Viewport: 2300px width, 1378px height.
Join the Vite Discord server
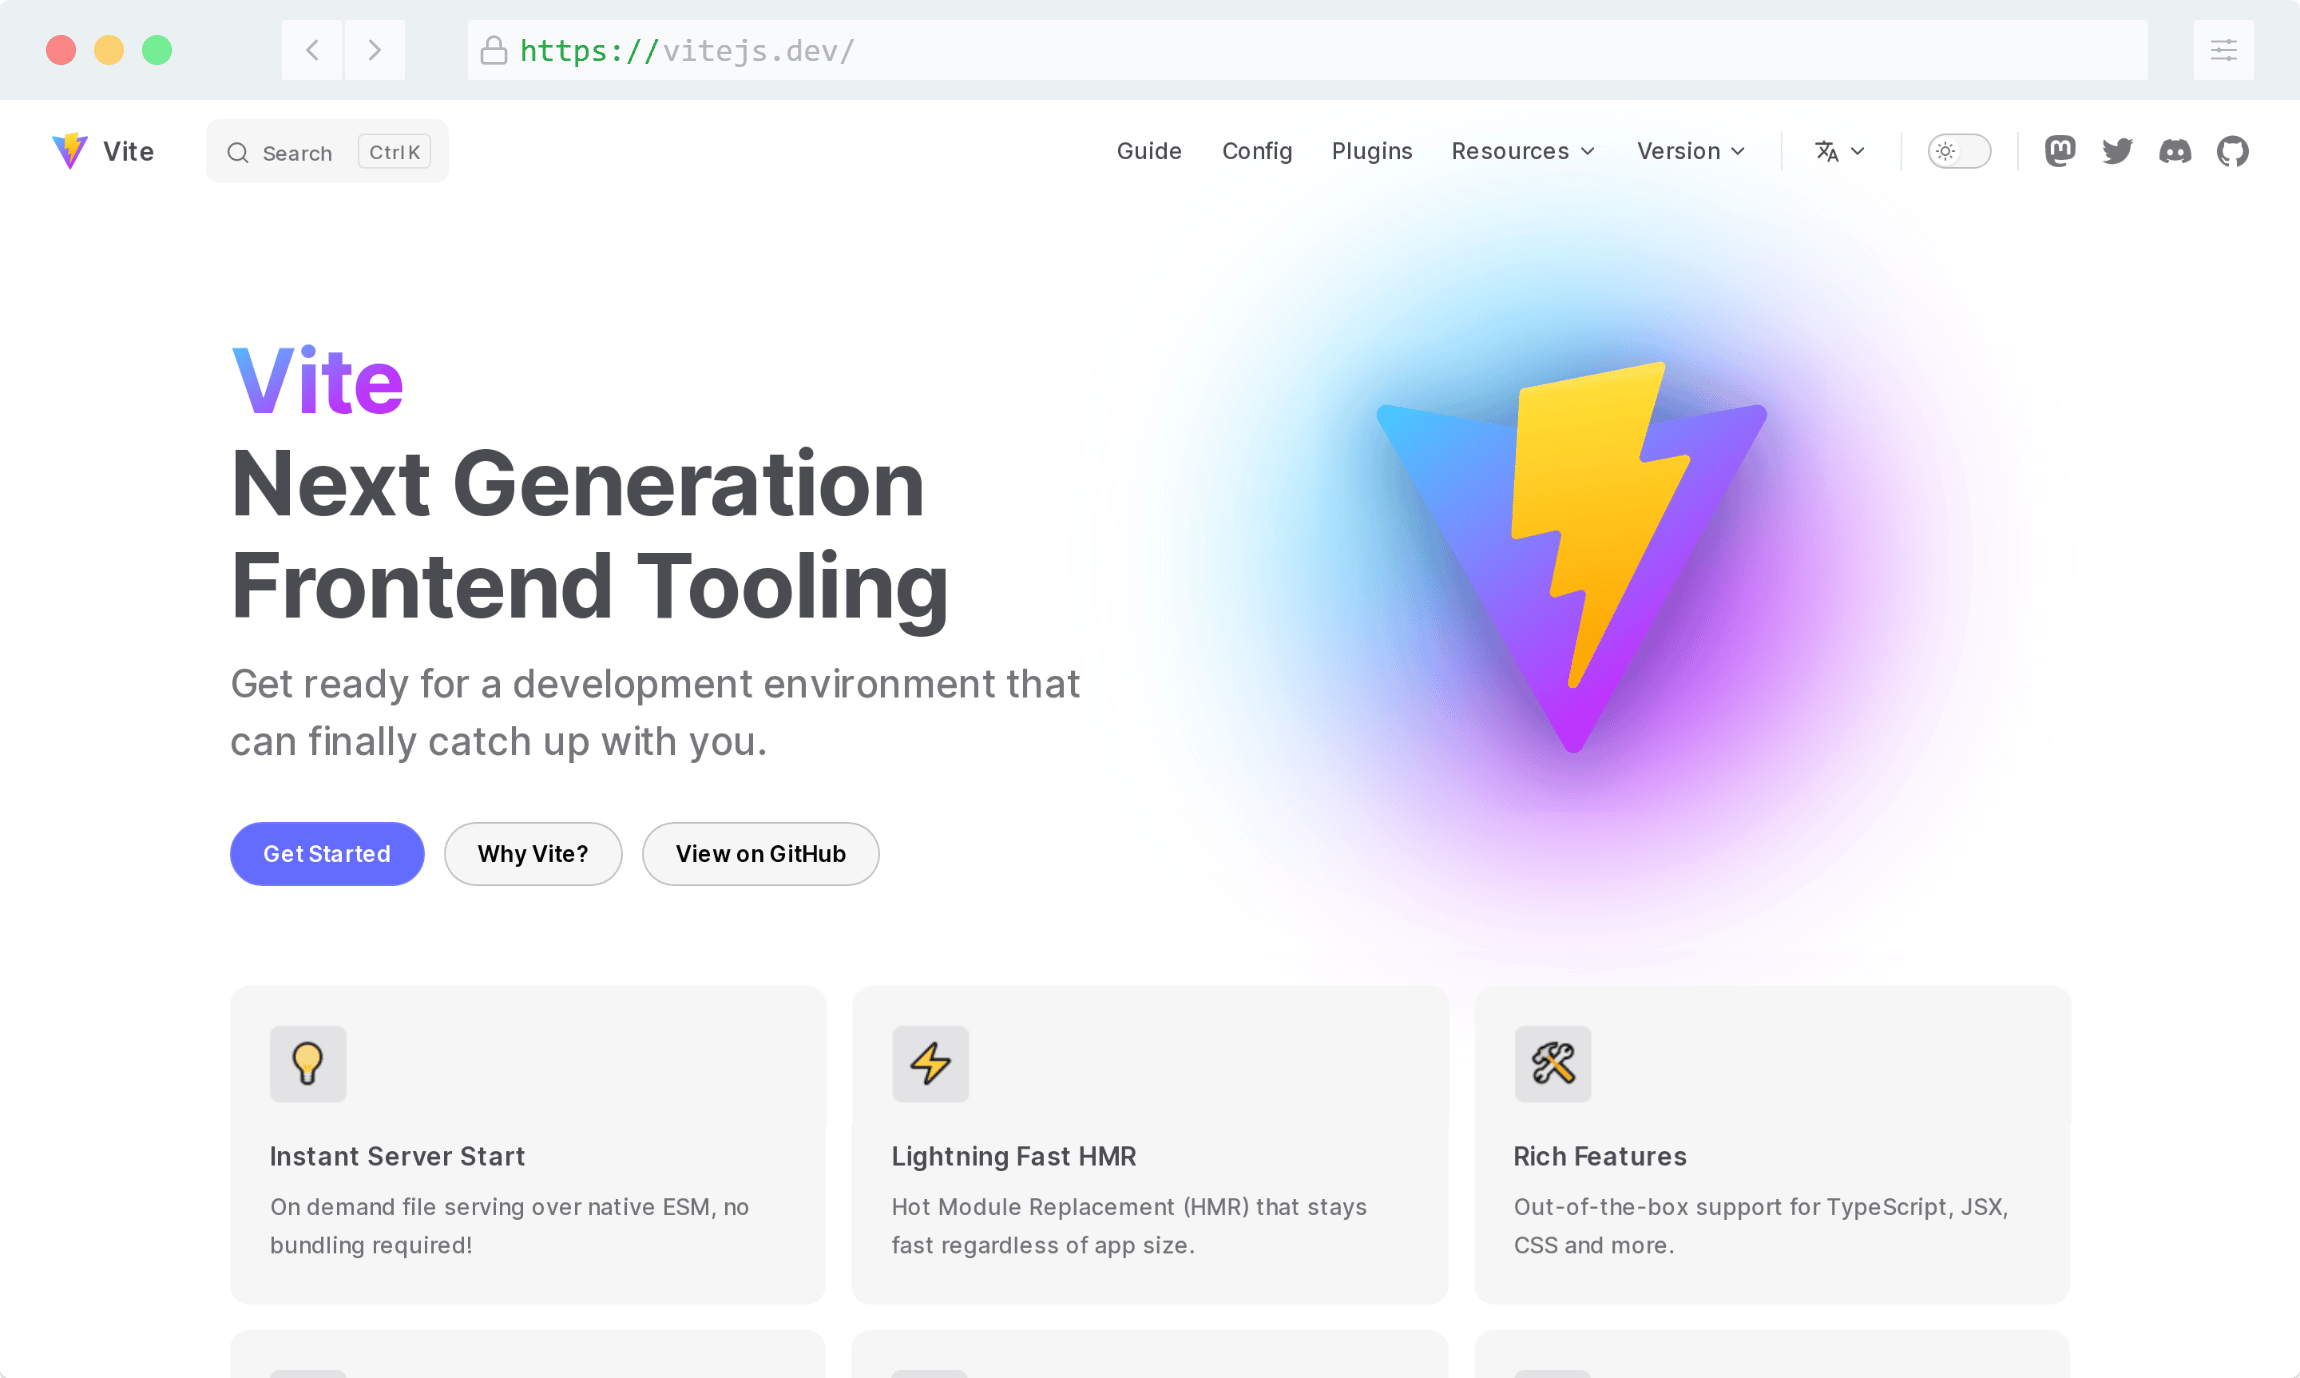click(2175, 151)
